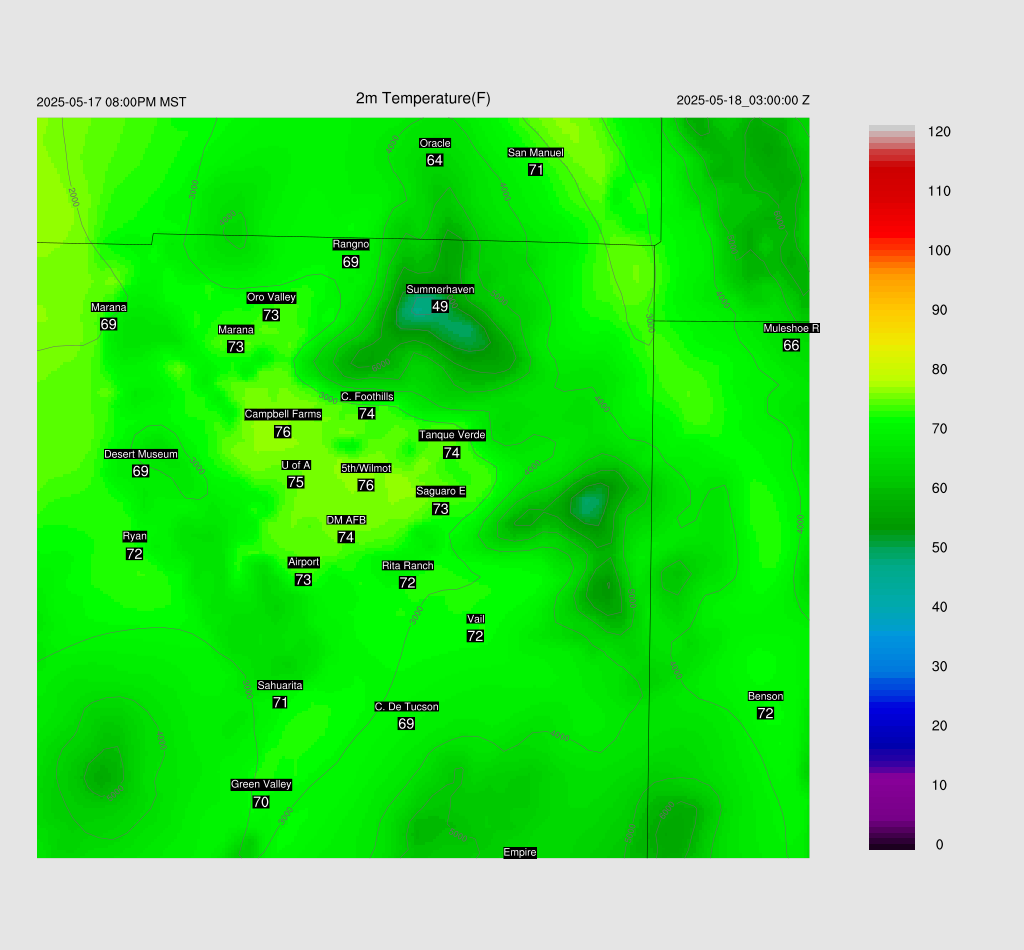Pick the Rangno station label
The width and height of the screenshot is (1024, 950).
351,244
